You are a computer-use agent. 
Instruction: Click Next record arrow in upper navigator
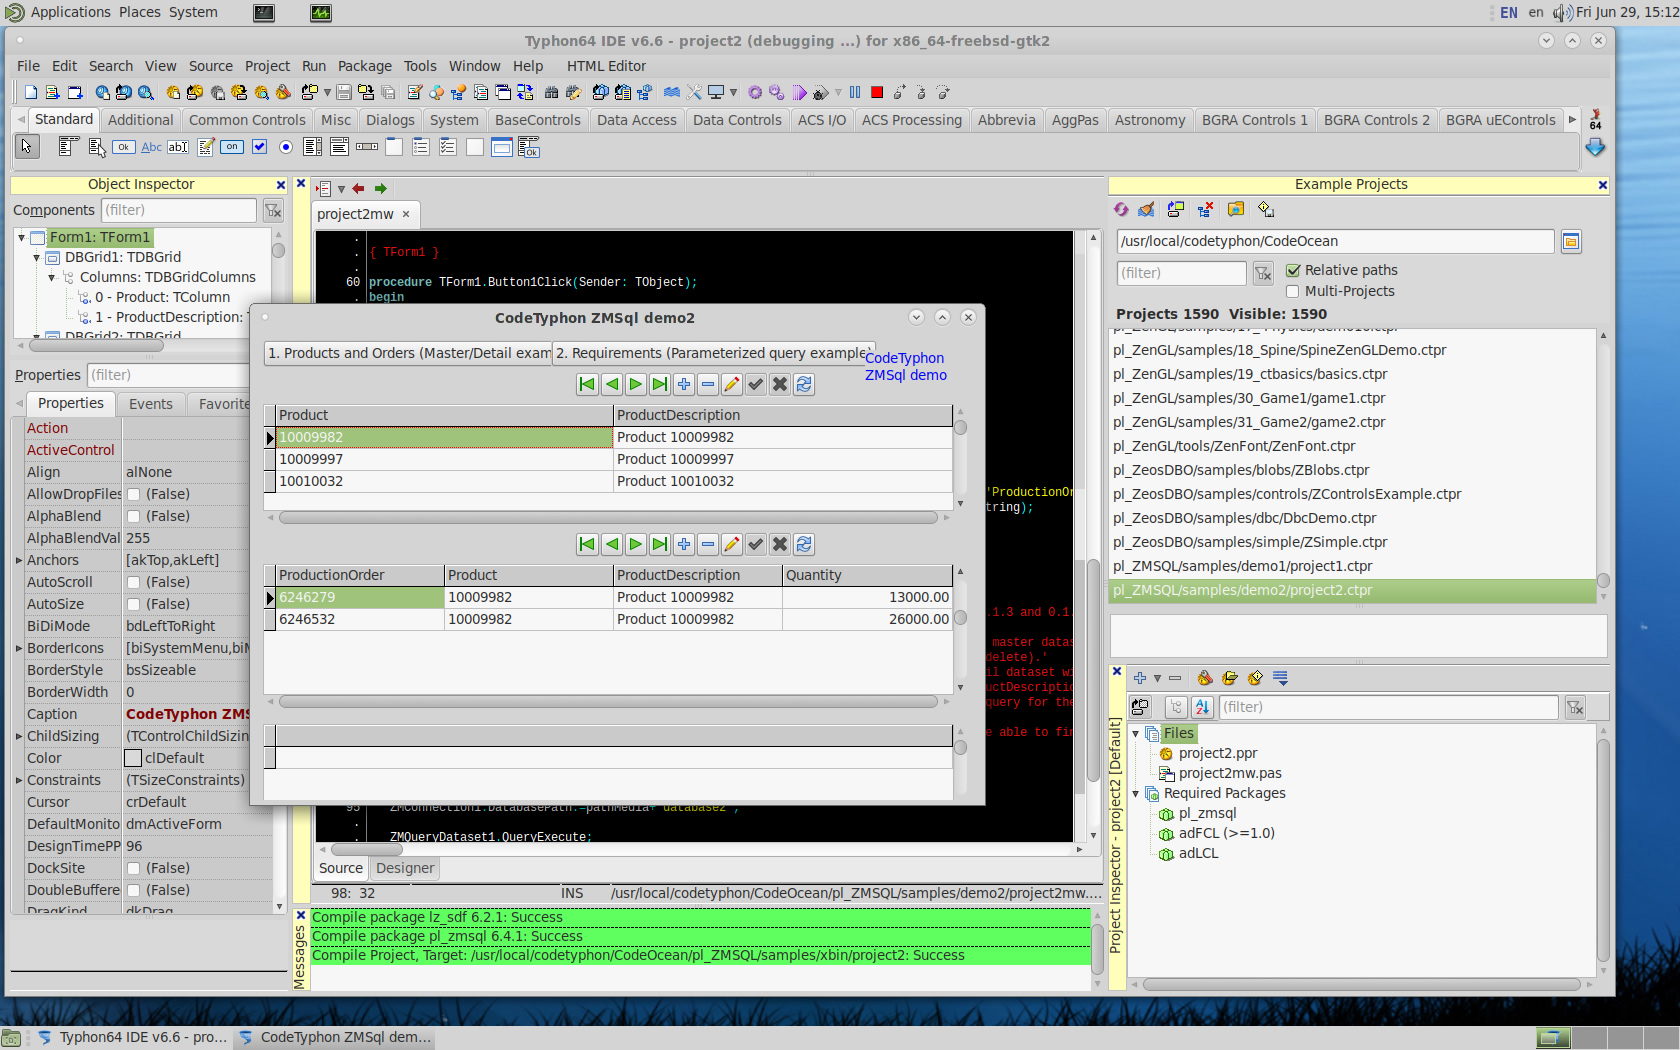(636, 384)
